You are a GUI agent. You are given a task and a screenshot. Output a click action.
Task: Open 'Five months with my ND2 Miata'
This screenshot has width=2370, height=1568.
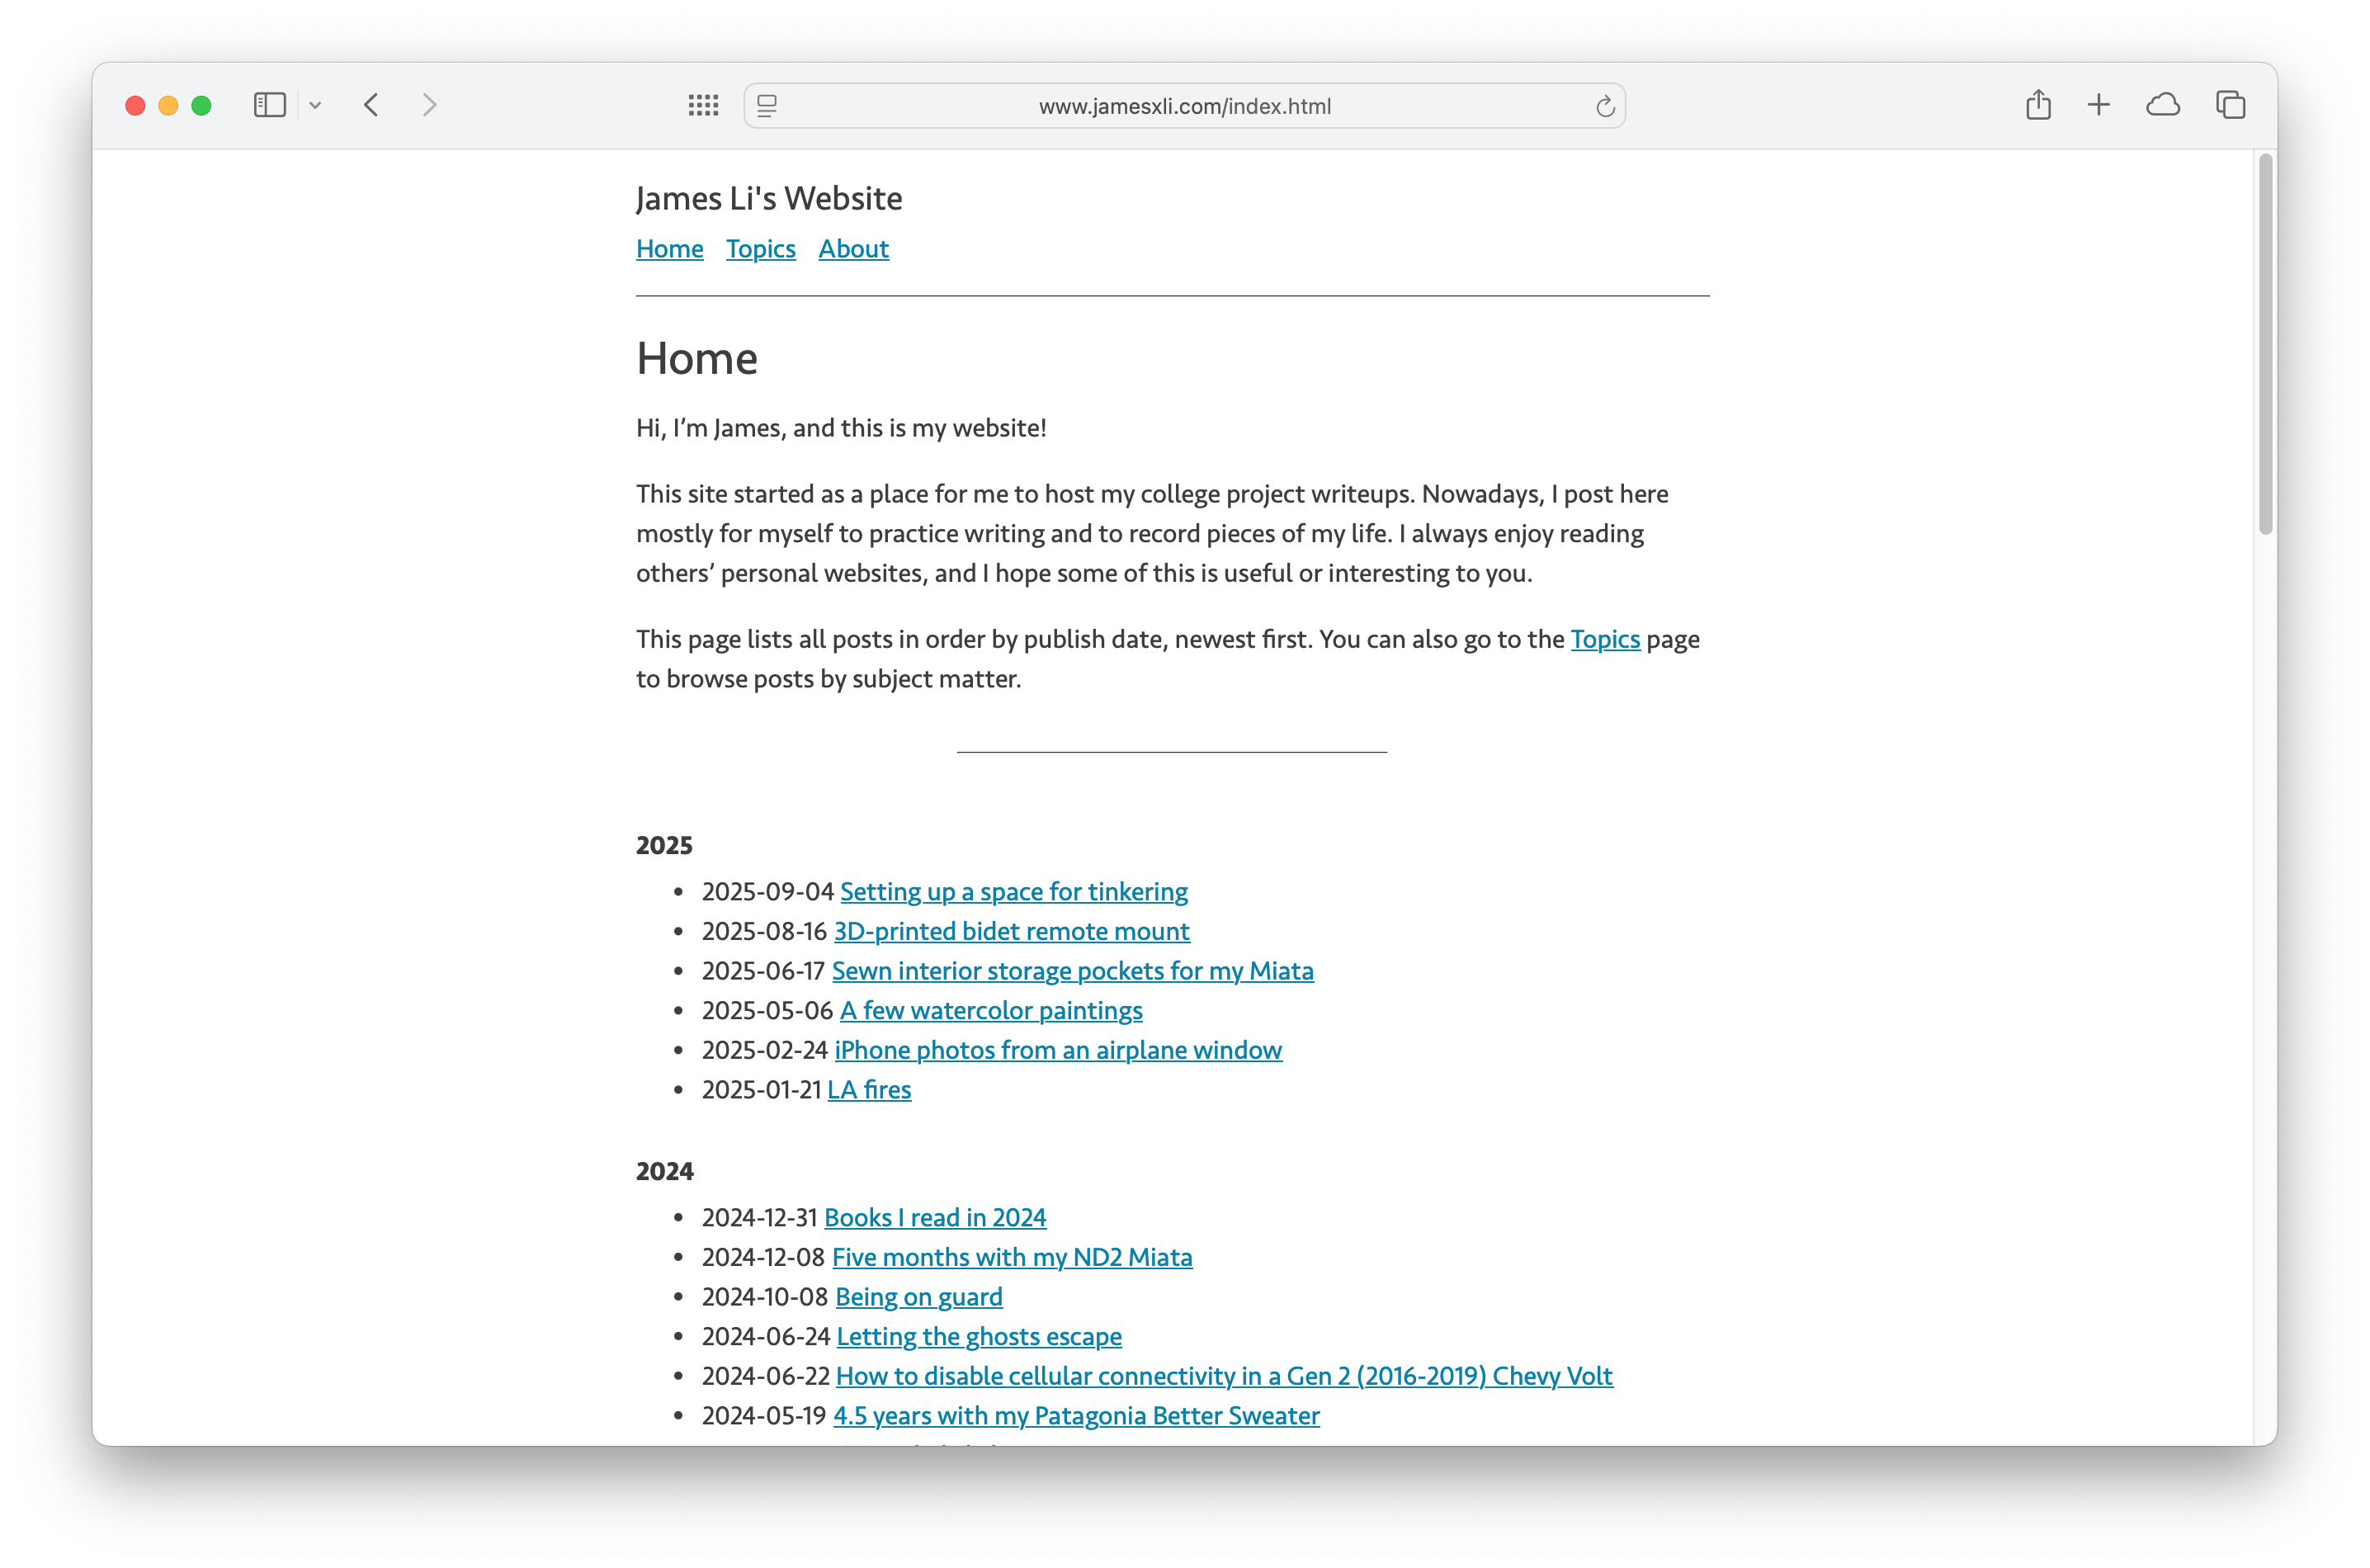pos(1012,1257)
